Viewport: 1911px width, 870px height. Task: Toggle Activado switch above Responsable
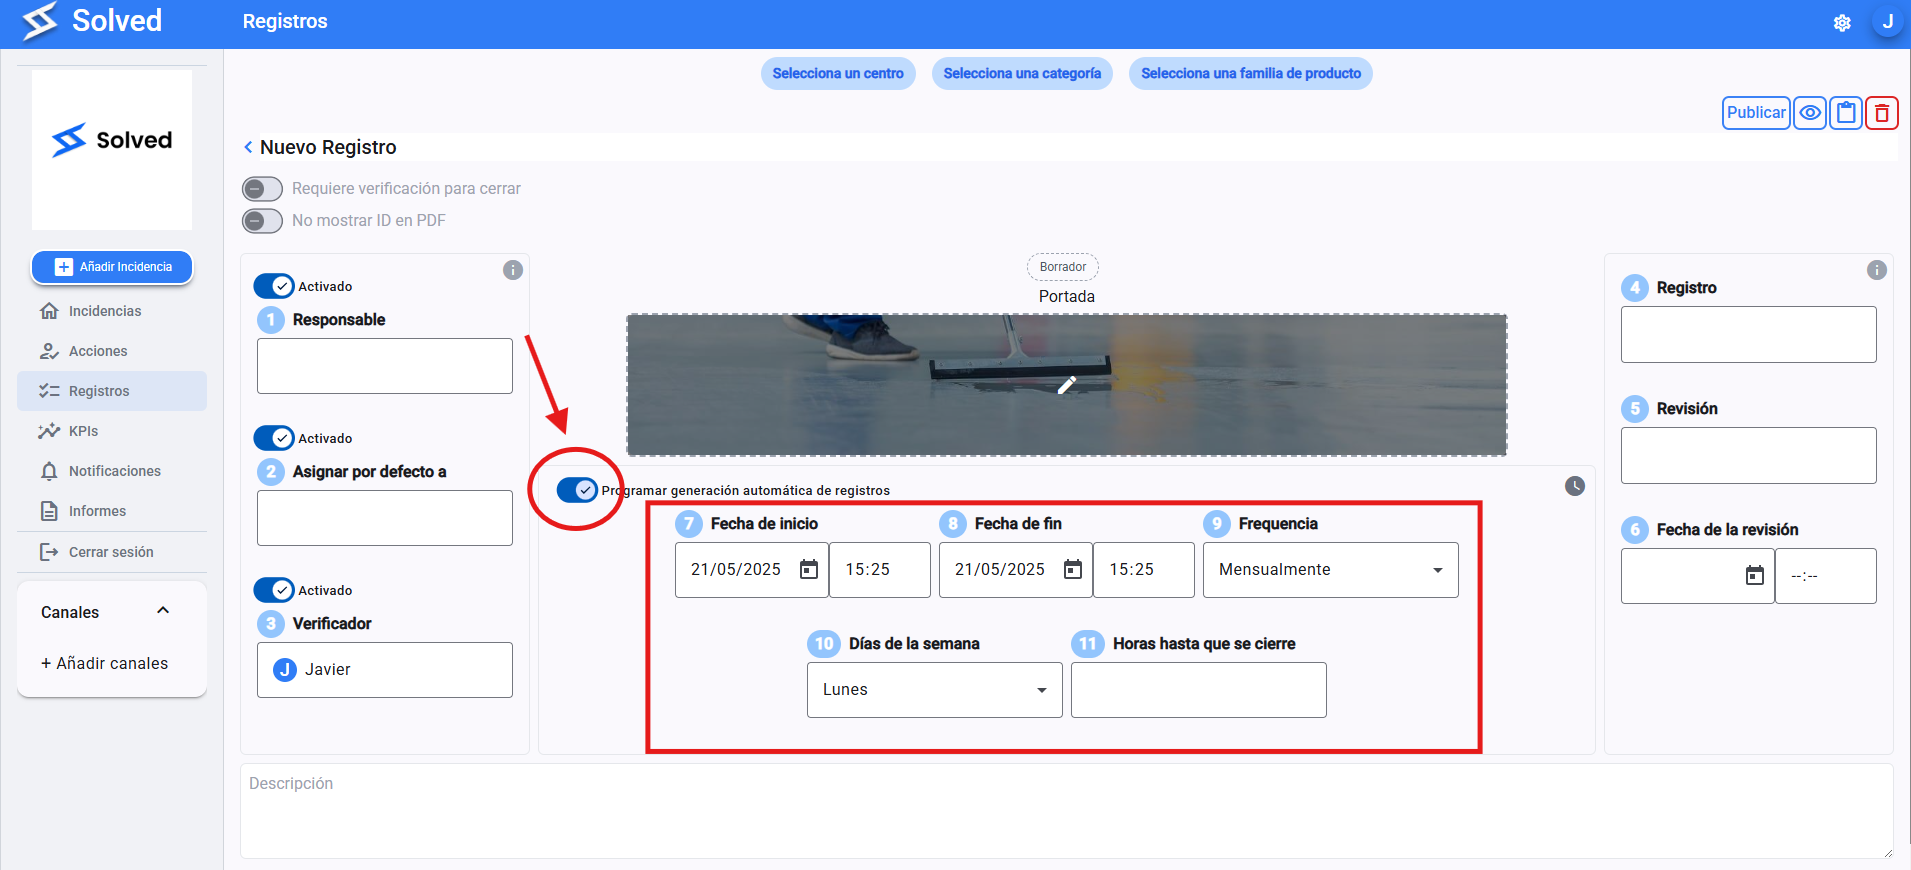(274, 286)
